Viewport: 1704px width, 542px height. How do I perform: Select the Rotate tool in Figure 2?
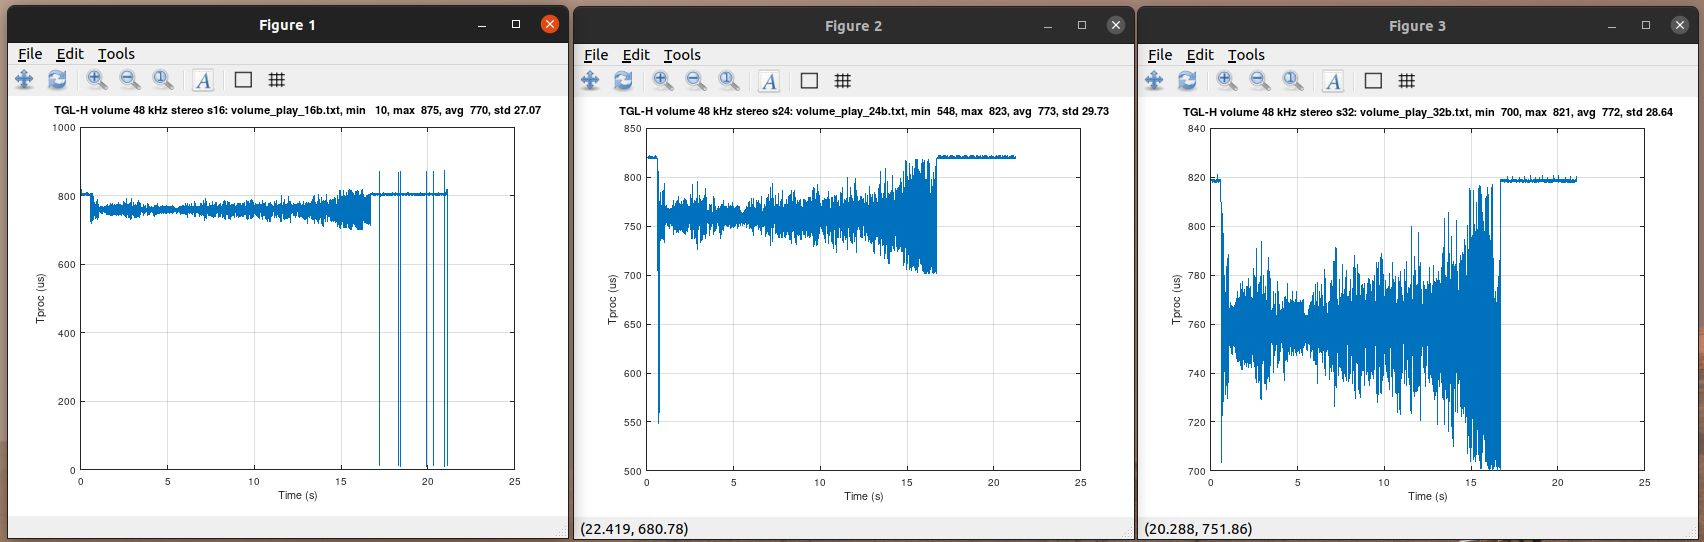click(x=623, y=81)
